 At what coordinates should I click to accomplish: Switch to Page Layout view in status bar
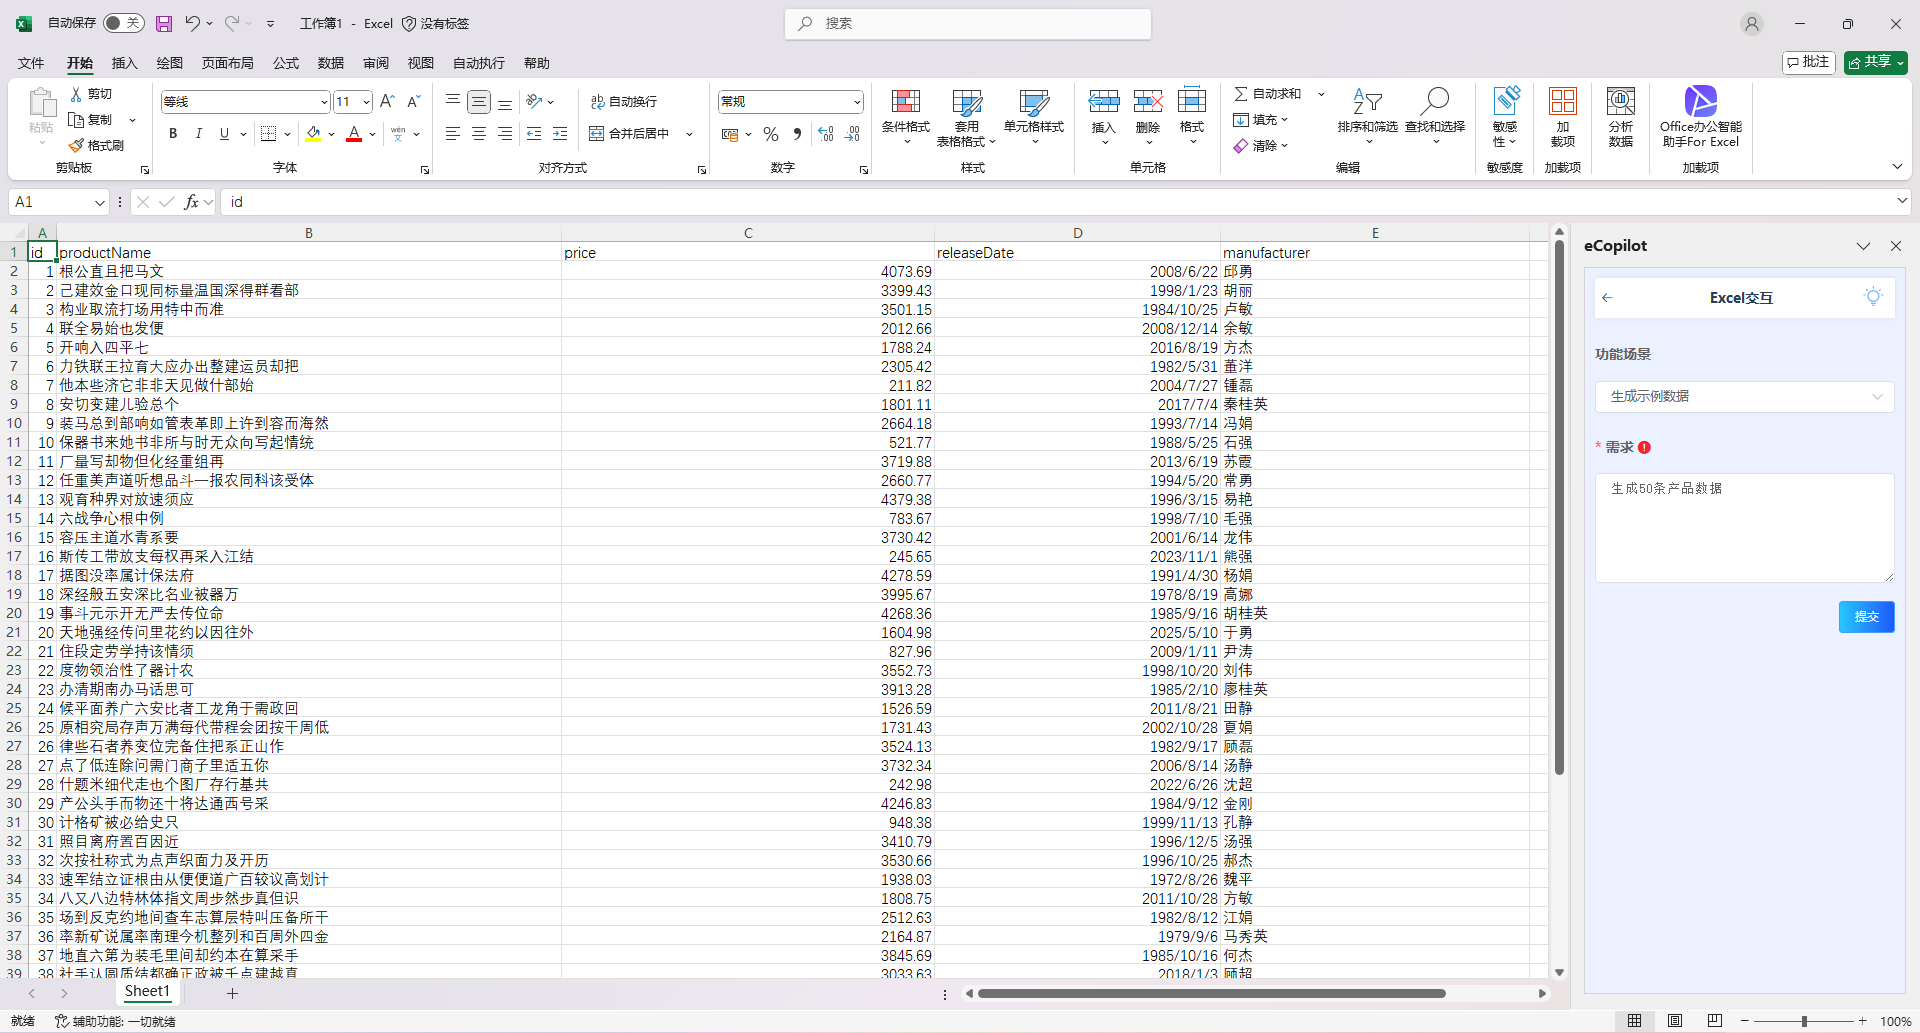click(1674, 1021)
